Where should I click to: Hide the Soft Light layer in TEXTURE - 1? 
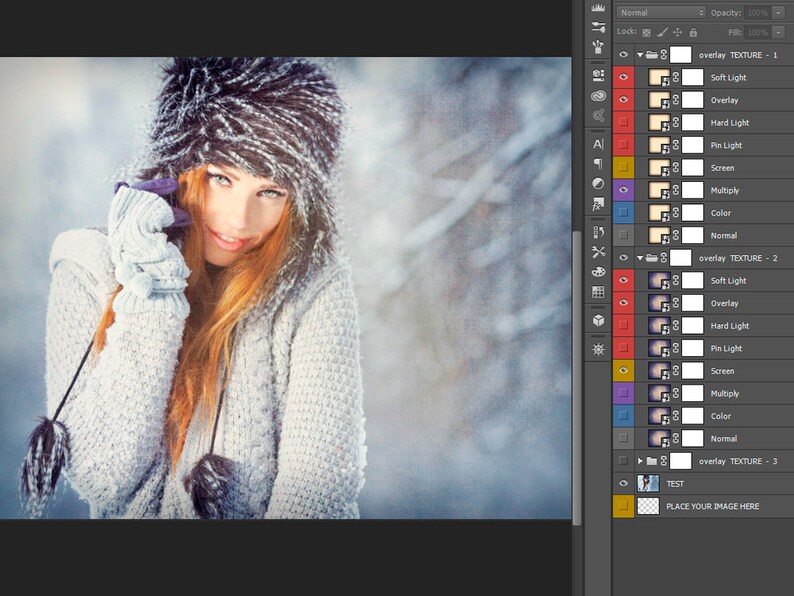click(623, 77)
